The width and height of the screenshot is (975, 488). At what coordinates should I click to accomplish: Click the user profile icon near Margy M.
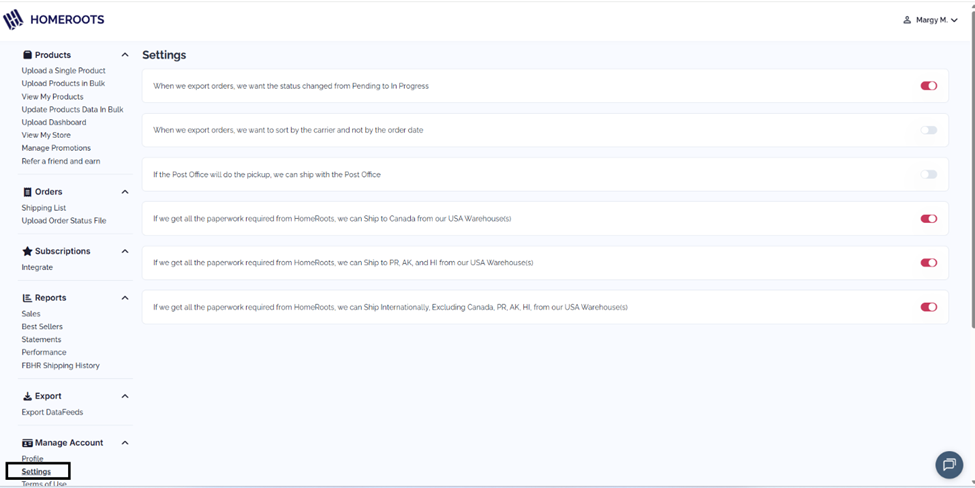point(907,20)
